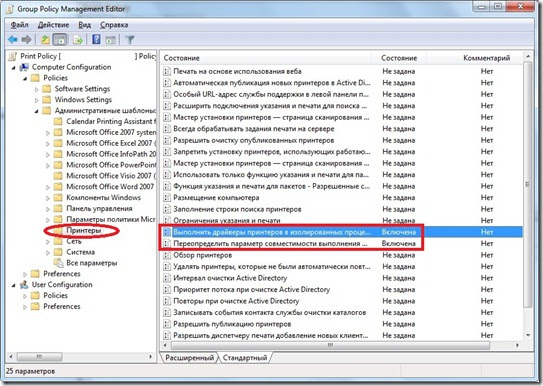Viewport: 543px width, 386px height.
Task: Select policy Переопределить параметр совместимости выполнения
Action: click(270, 243)
